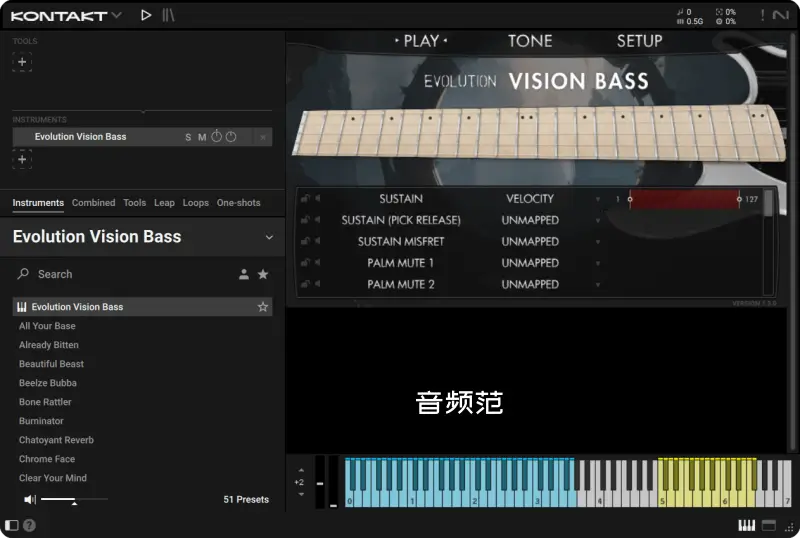Screen dimensions: 800x538
Task: Open the One-shots tab
Action: tap(238, 203)
